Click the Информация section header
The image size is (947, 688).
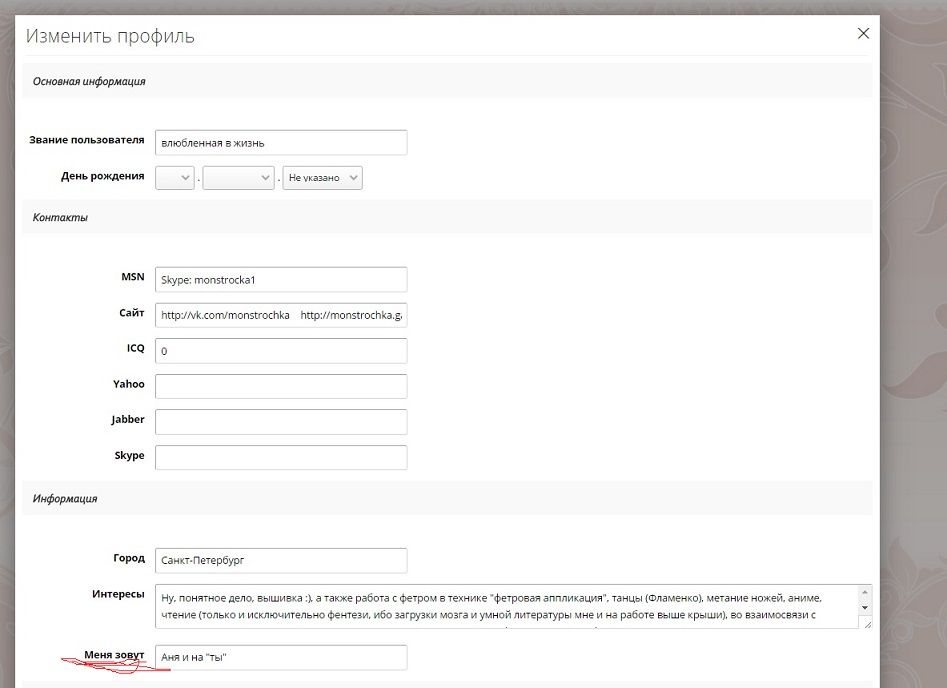(65, 498)
